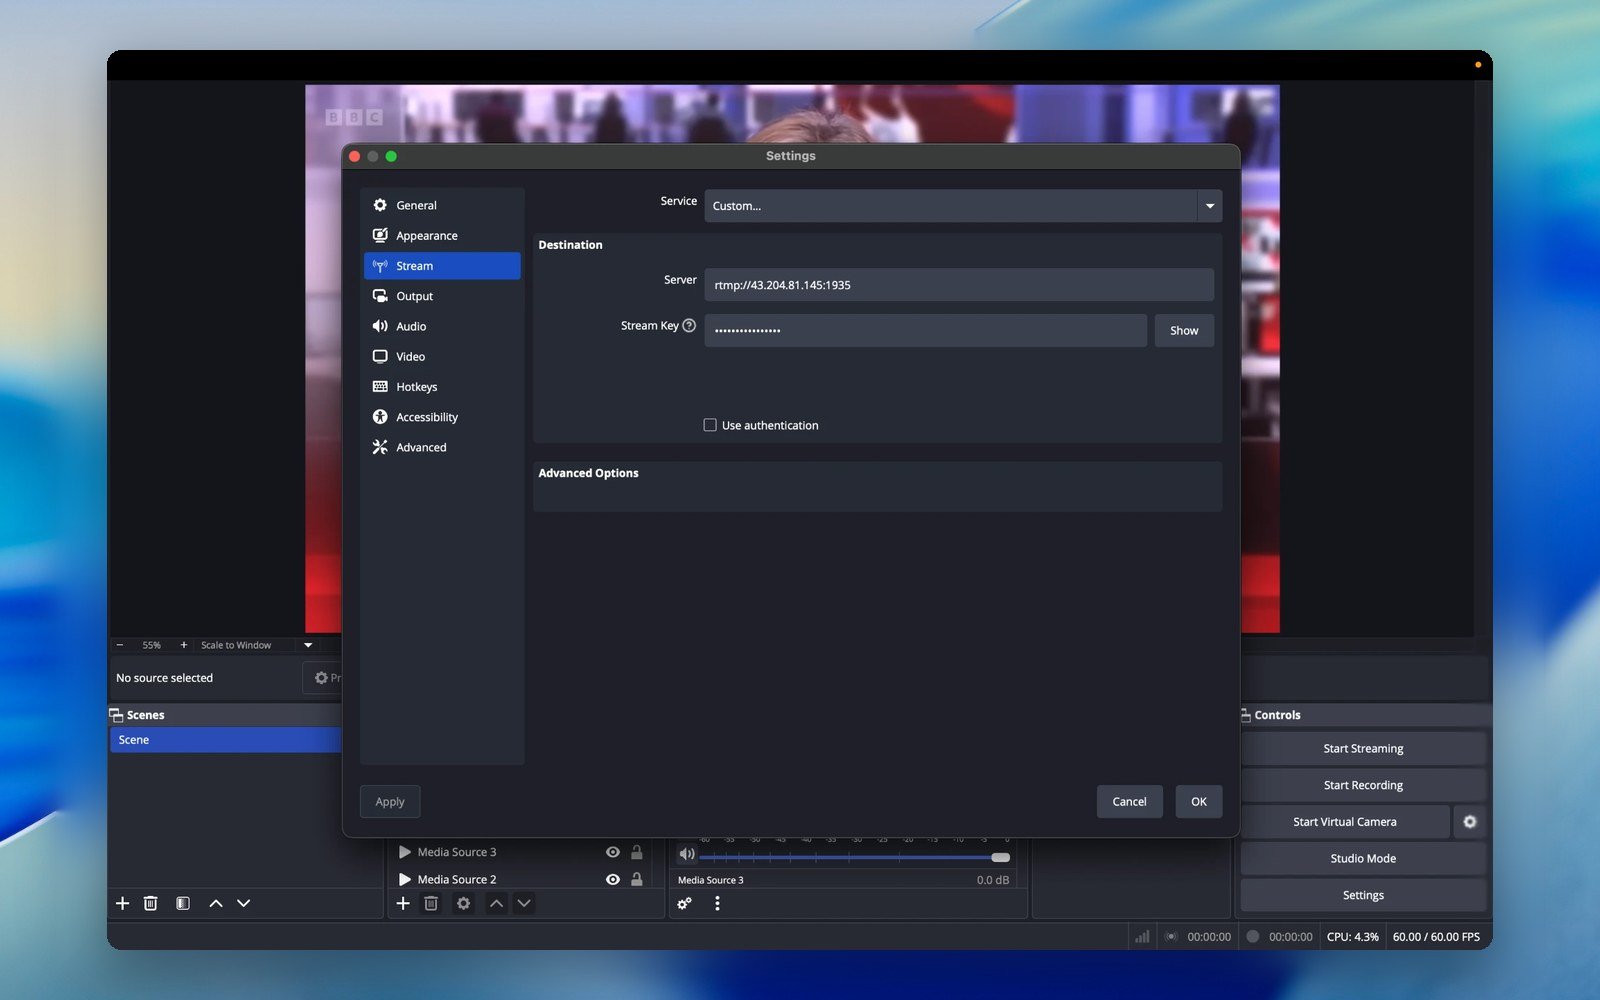The height and width of the screenshot is (1000, 1600).
Task: Open the Service dropdown showing Custom...
Action: 963,206
